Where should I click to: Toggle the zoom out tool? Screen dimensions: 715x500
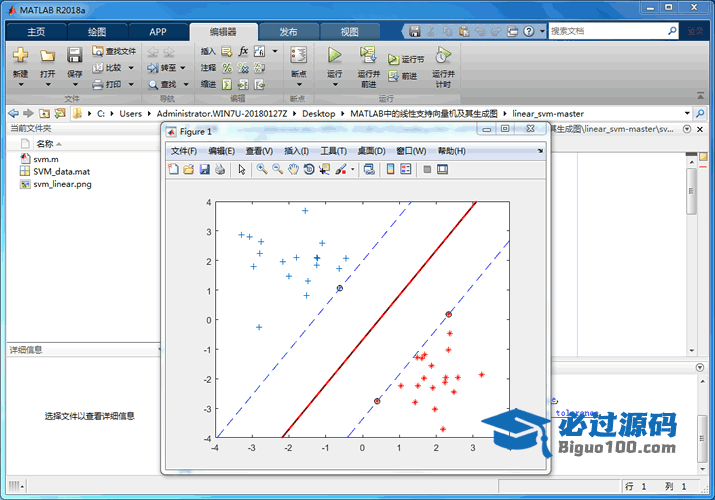277,169
